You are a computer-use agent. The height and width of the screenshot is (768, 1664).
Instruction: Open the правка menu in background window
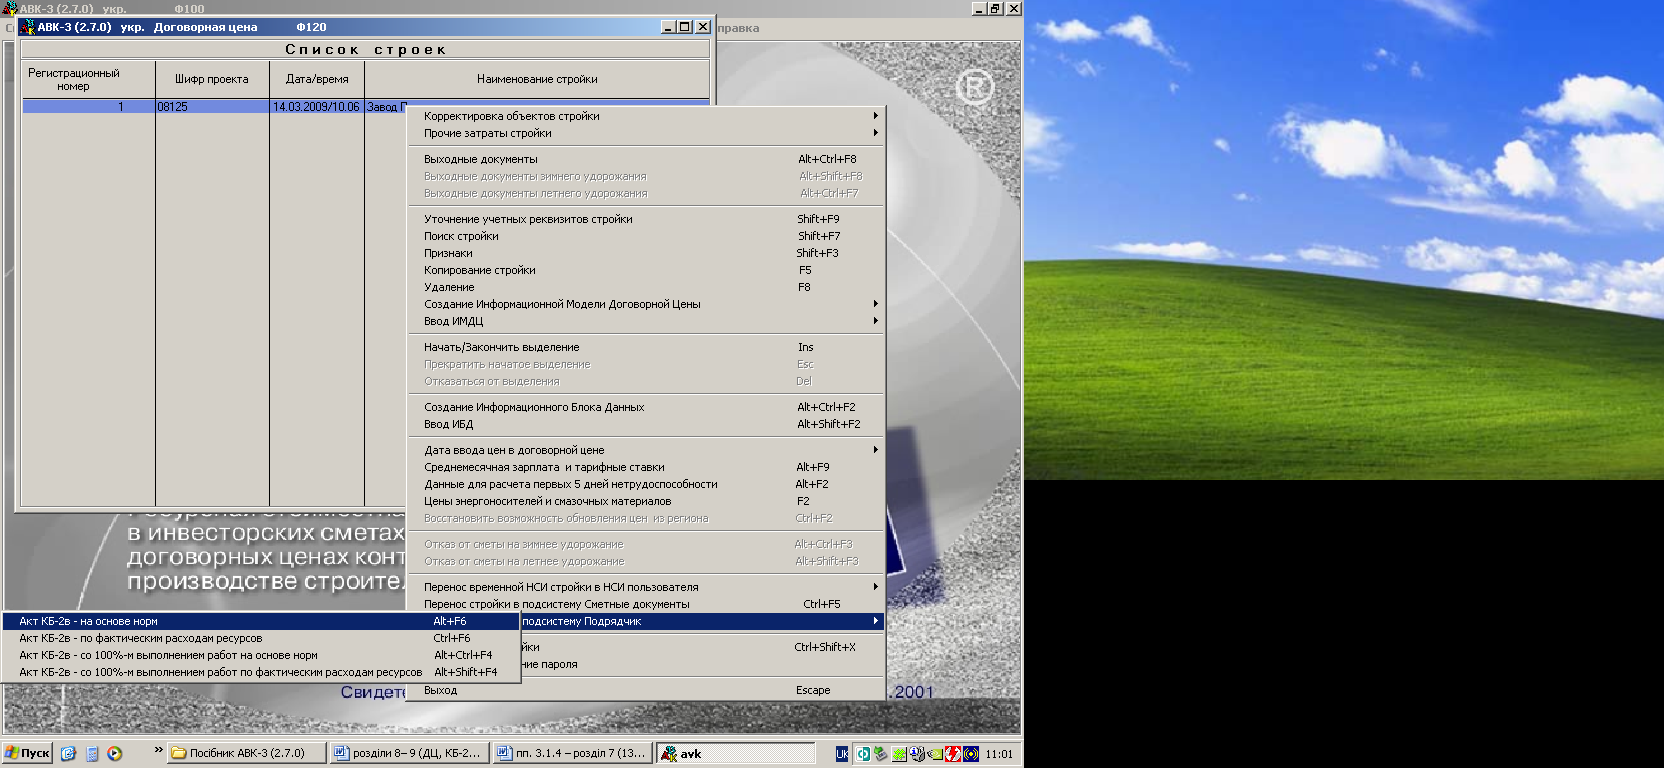(x=738, y=28)
